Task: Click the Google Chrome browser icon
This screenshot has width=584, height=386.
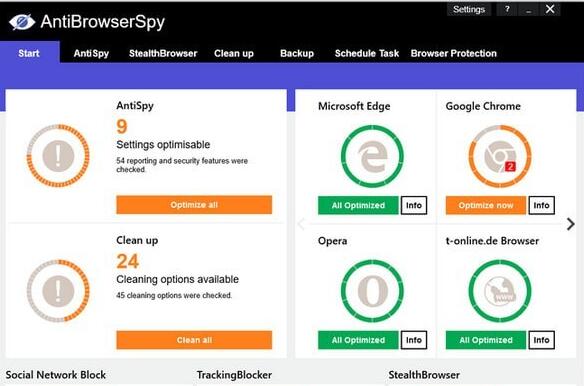Action: point(500,156)
